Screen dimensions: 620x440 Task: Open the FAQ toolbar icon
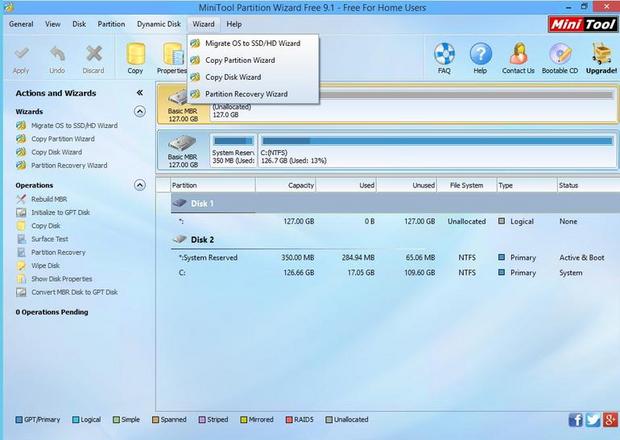coord(445,57)
